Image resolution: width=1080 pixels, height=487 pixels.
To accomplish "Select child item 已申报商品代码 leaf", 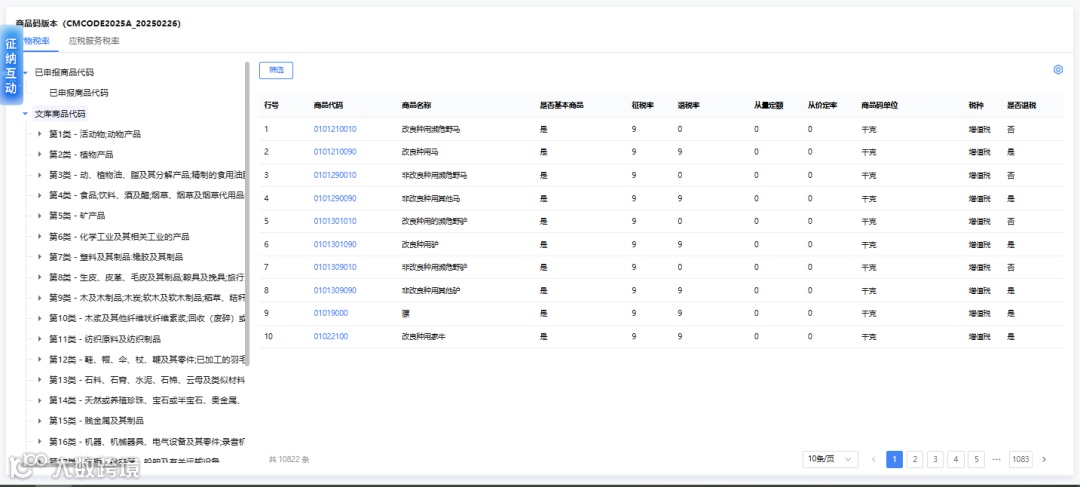I will pyautogui.click(x=79, y=92).
